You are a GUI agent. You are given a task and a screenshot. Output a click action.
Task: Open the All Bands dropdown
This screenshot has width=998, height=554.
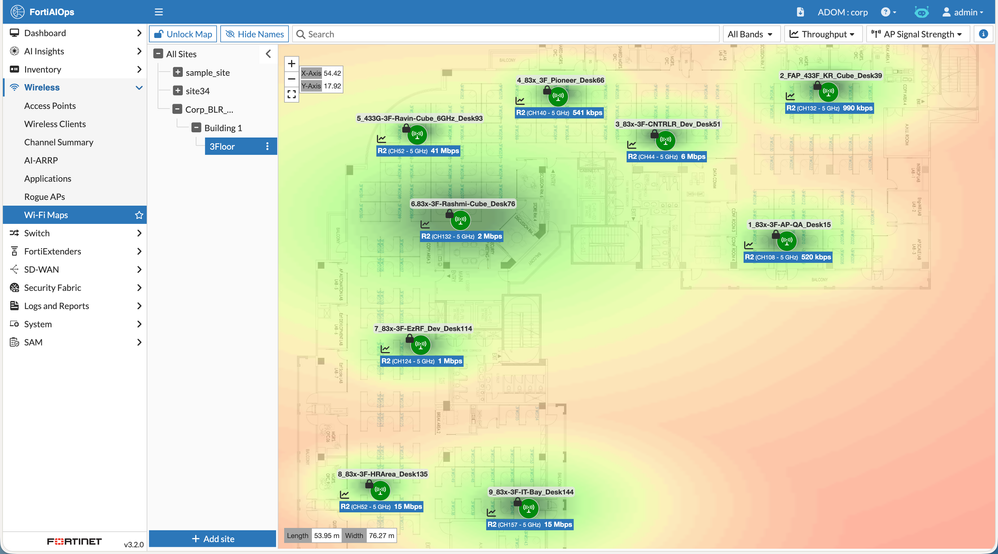click(x=749, y=34)
